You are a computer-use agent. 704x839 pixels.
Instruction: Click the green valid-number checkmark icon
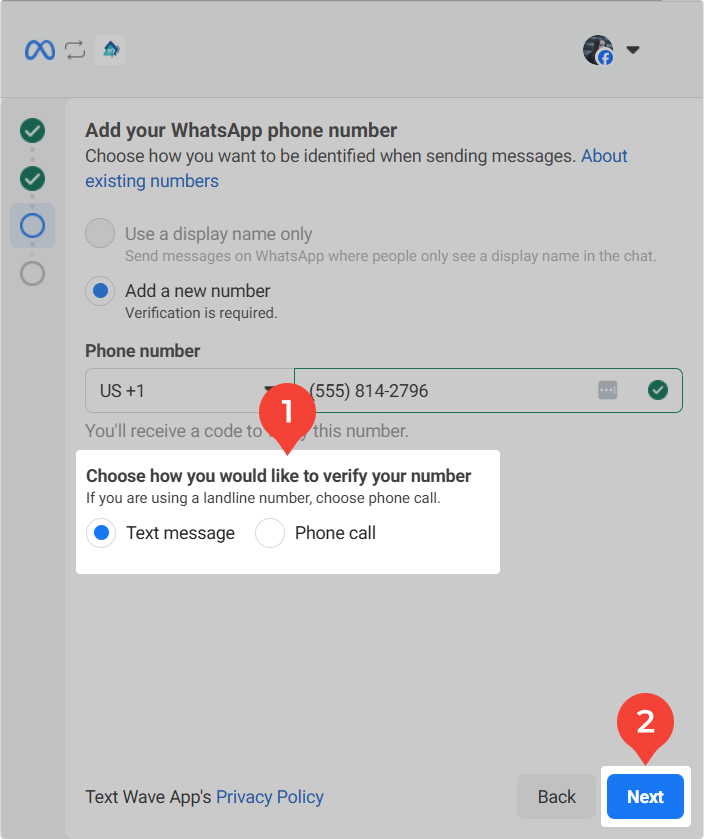click(657, 390)
